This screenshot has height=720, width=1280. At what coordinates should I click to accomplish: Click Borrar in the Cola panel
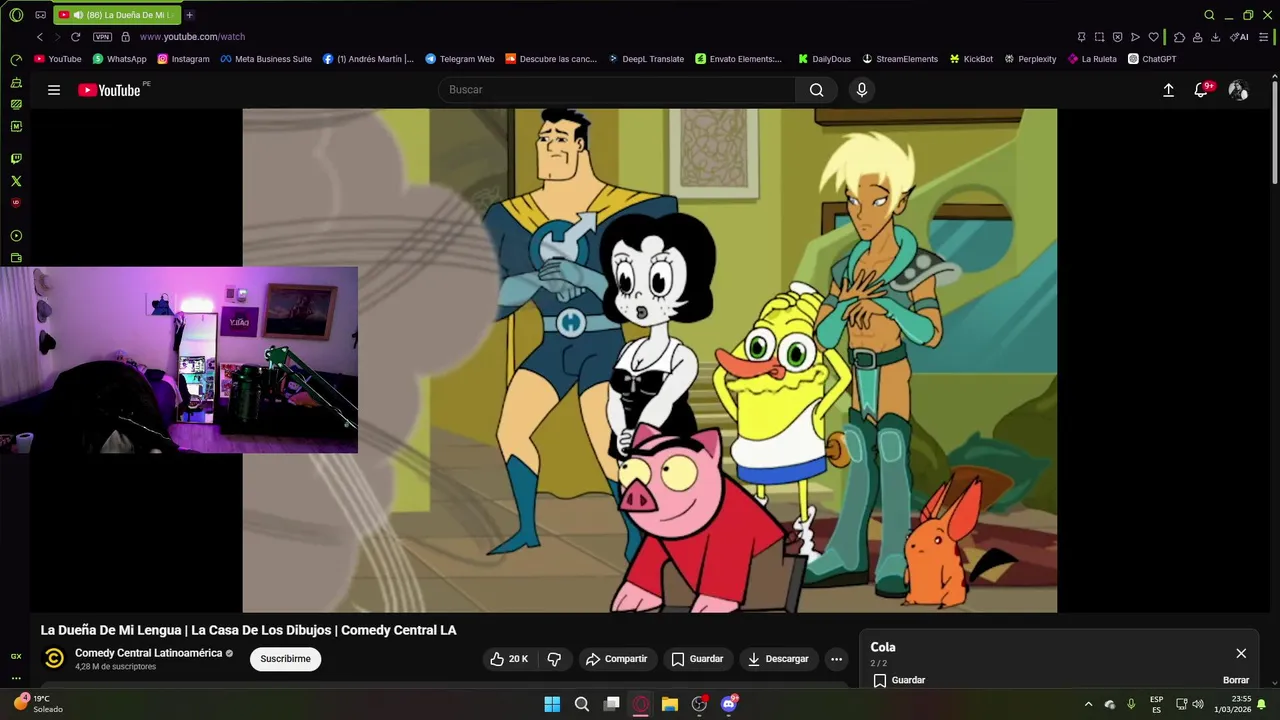click(x=1236, y=680)
